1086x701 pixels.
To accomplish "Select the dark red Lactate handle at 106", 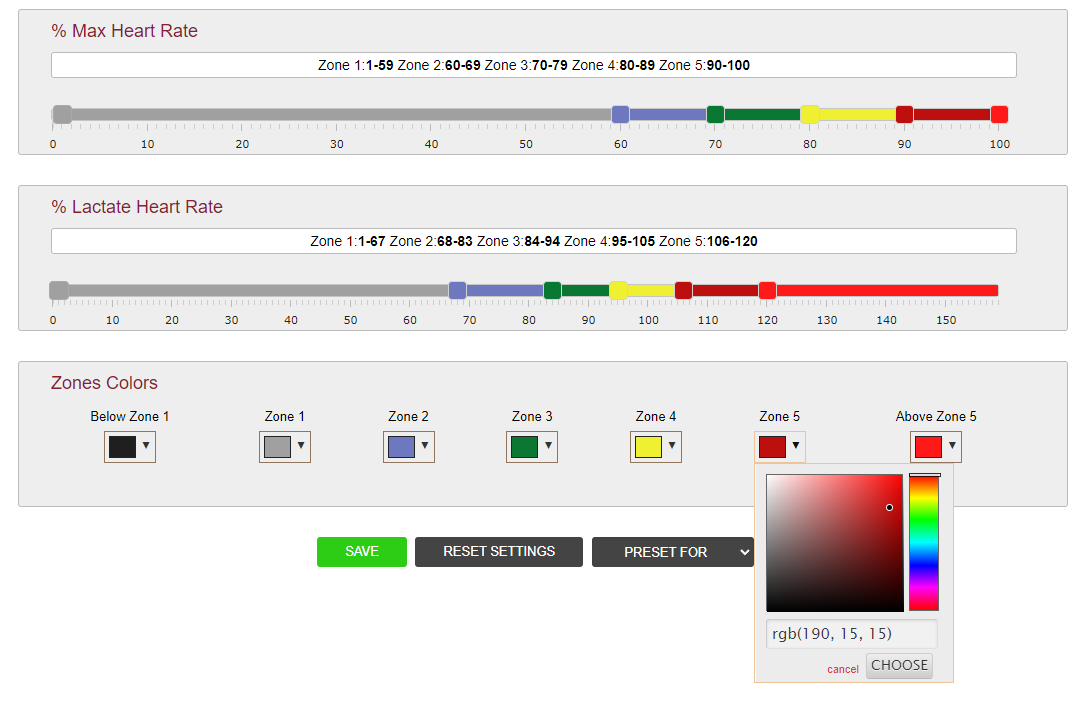I will [x=684, y=290].
